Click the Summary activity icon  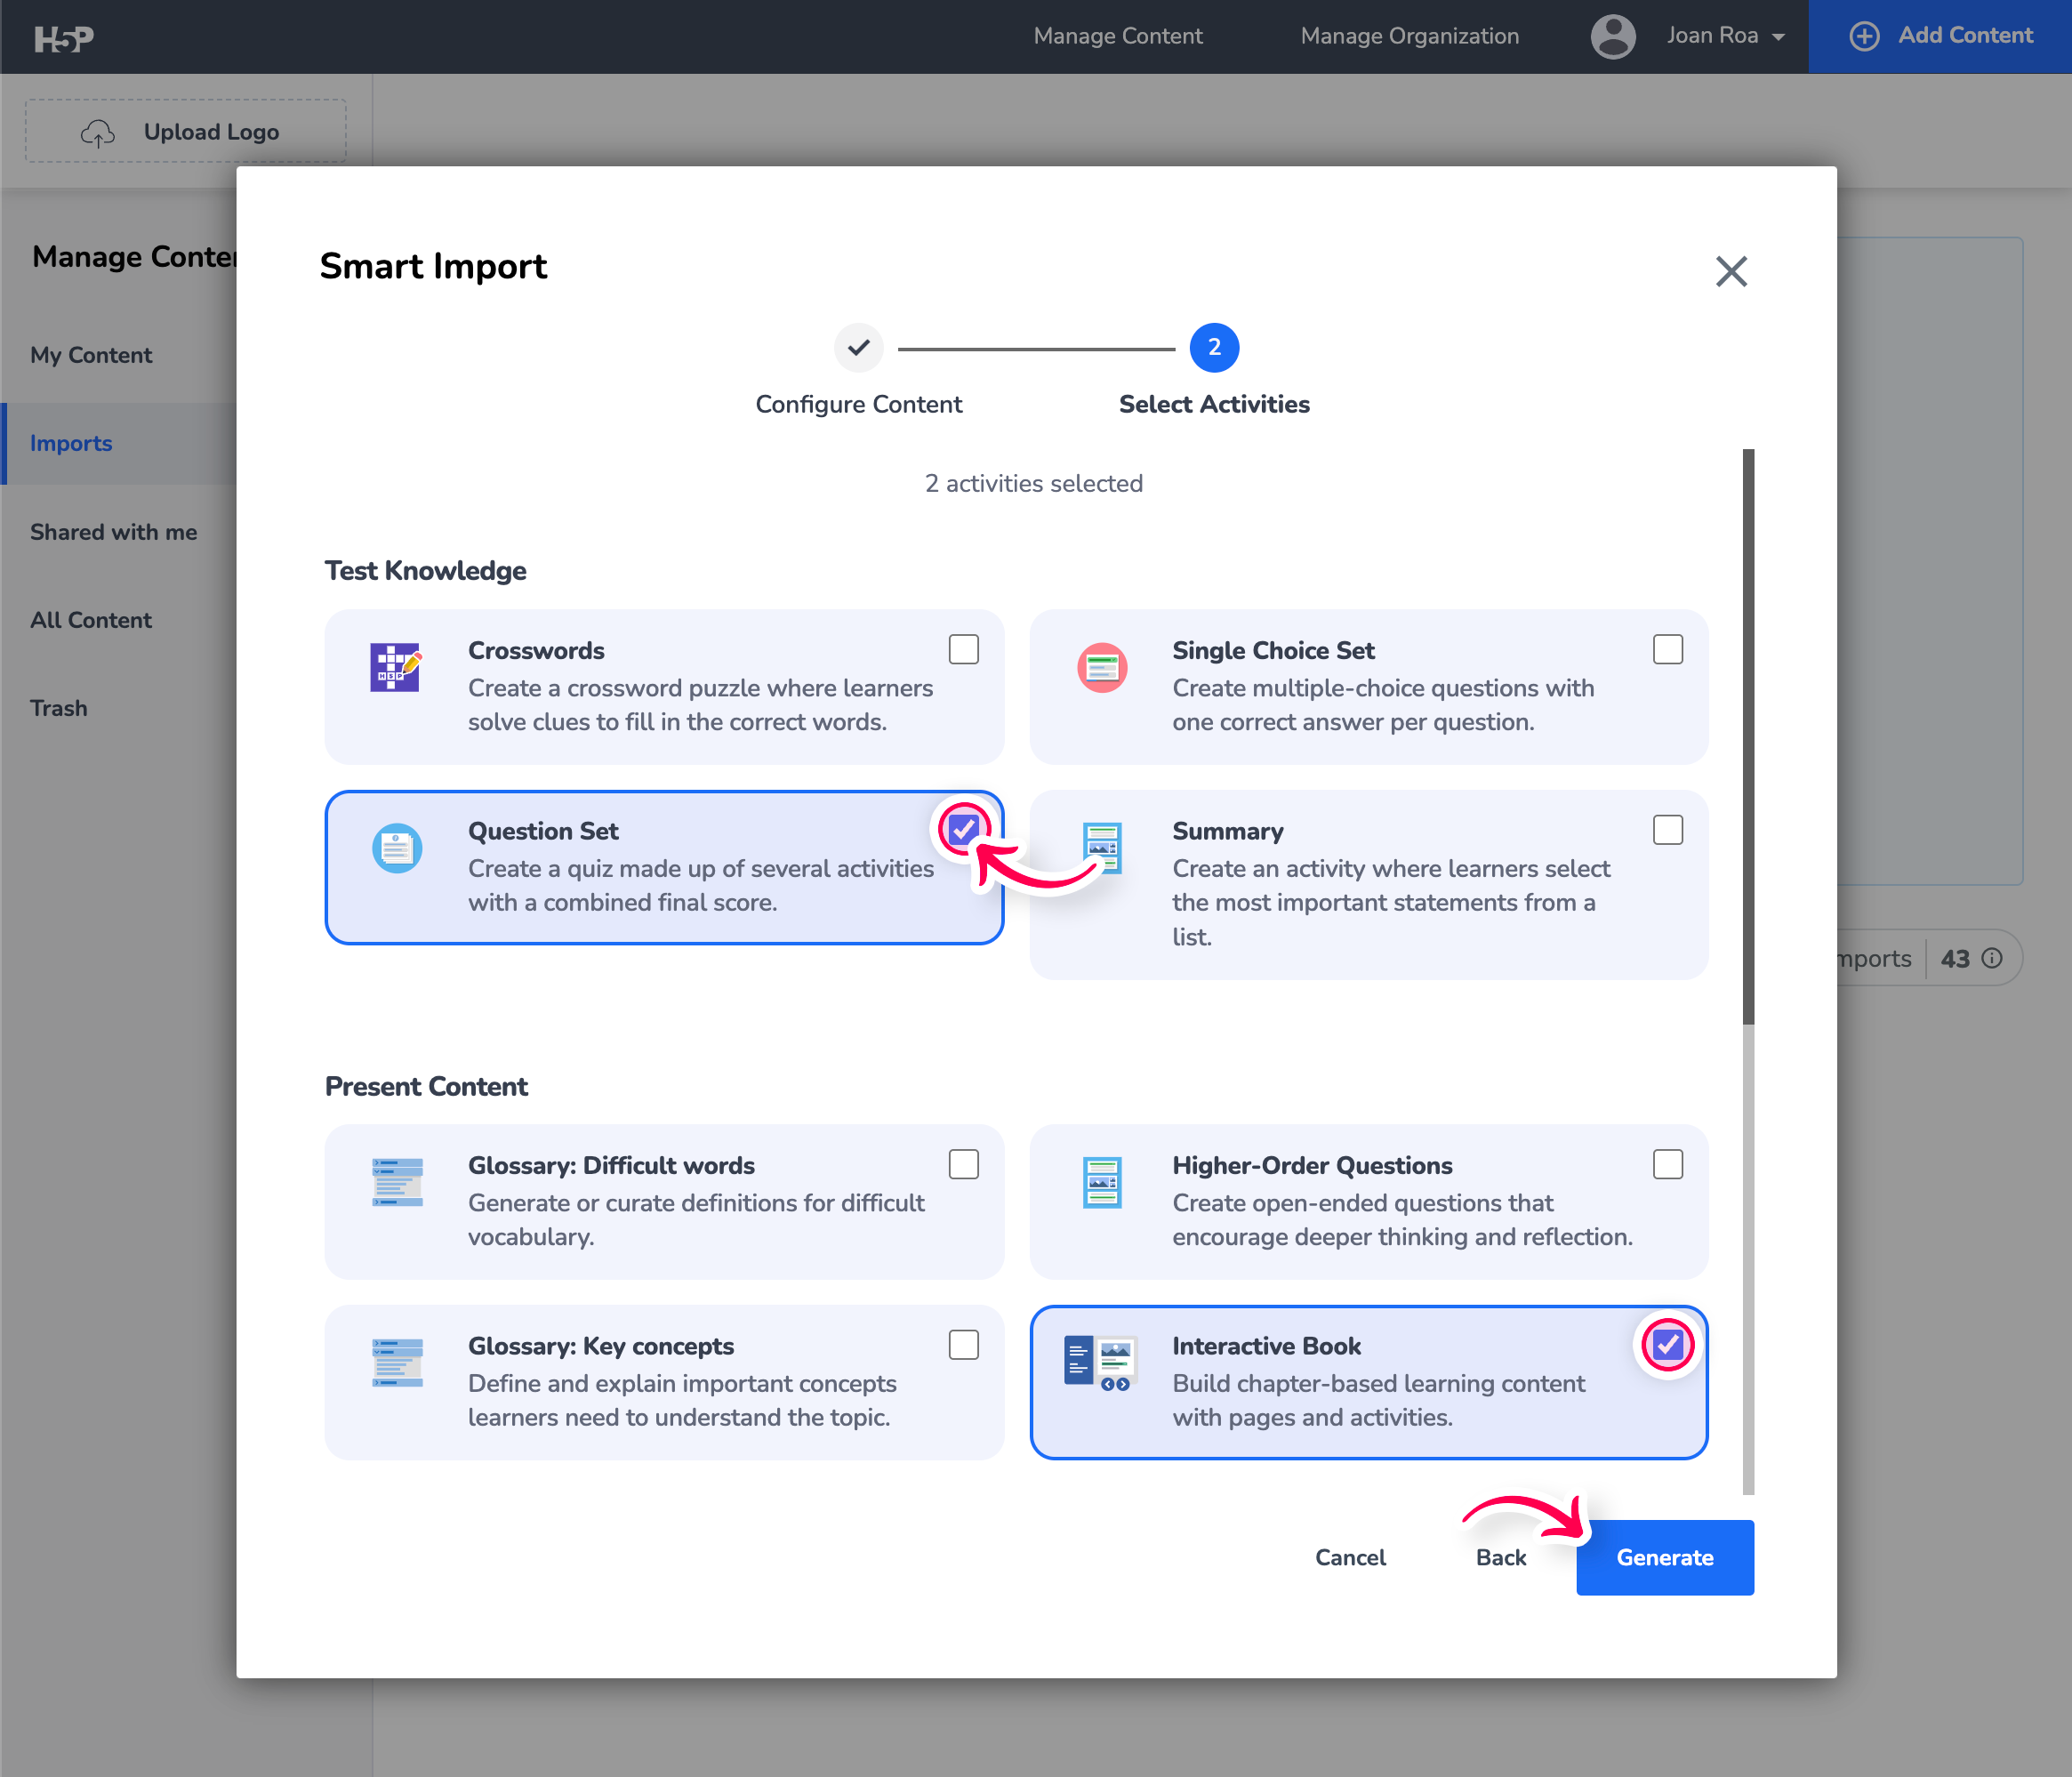(x=1102, y=848)
